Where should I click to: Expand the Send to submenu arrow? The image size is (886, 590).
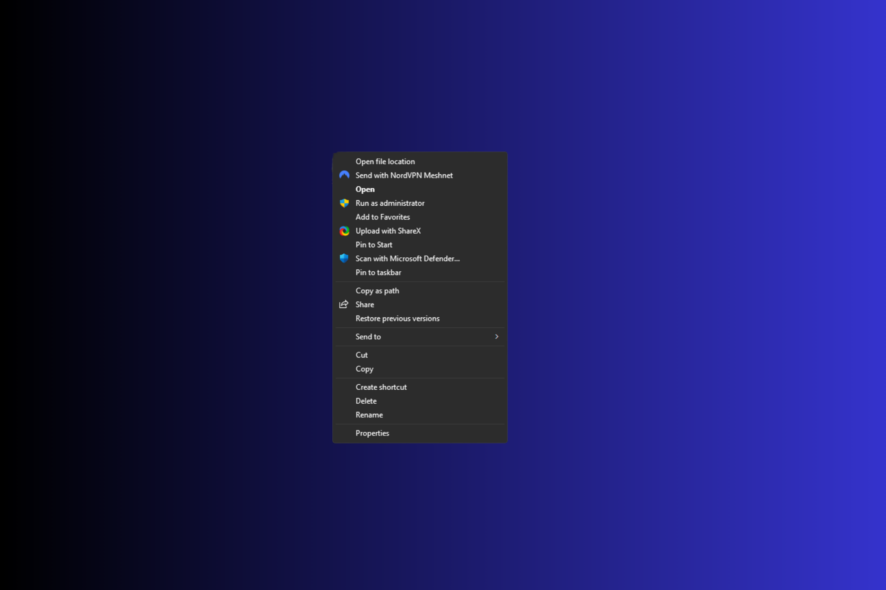(497, 337)
